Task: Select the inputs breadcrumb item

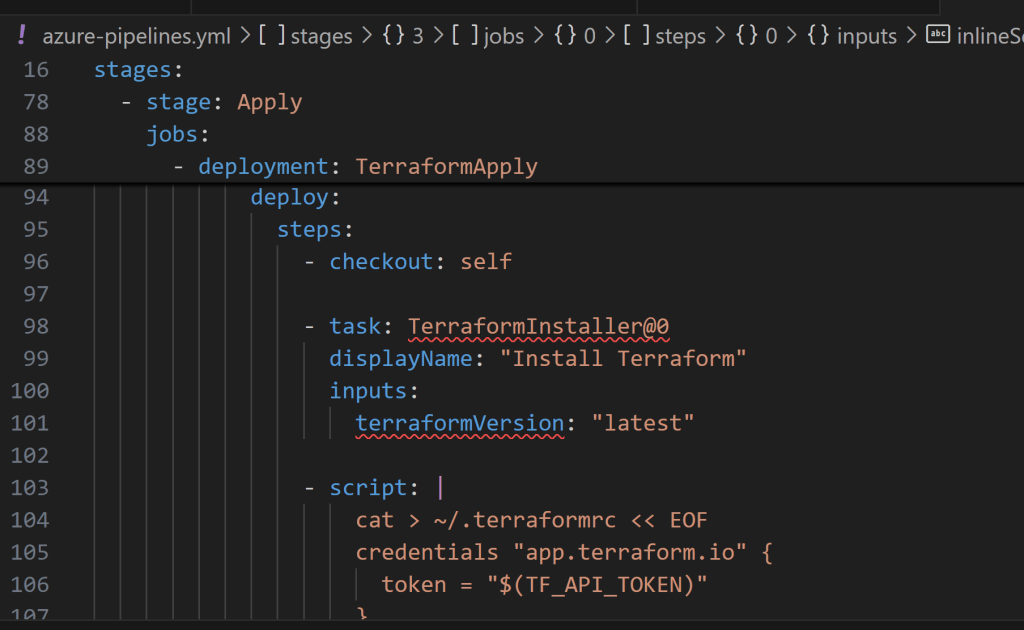Action: coord(867,36)
